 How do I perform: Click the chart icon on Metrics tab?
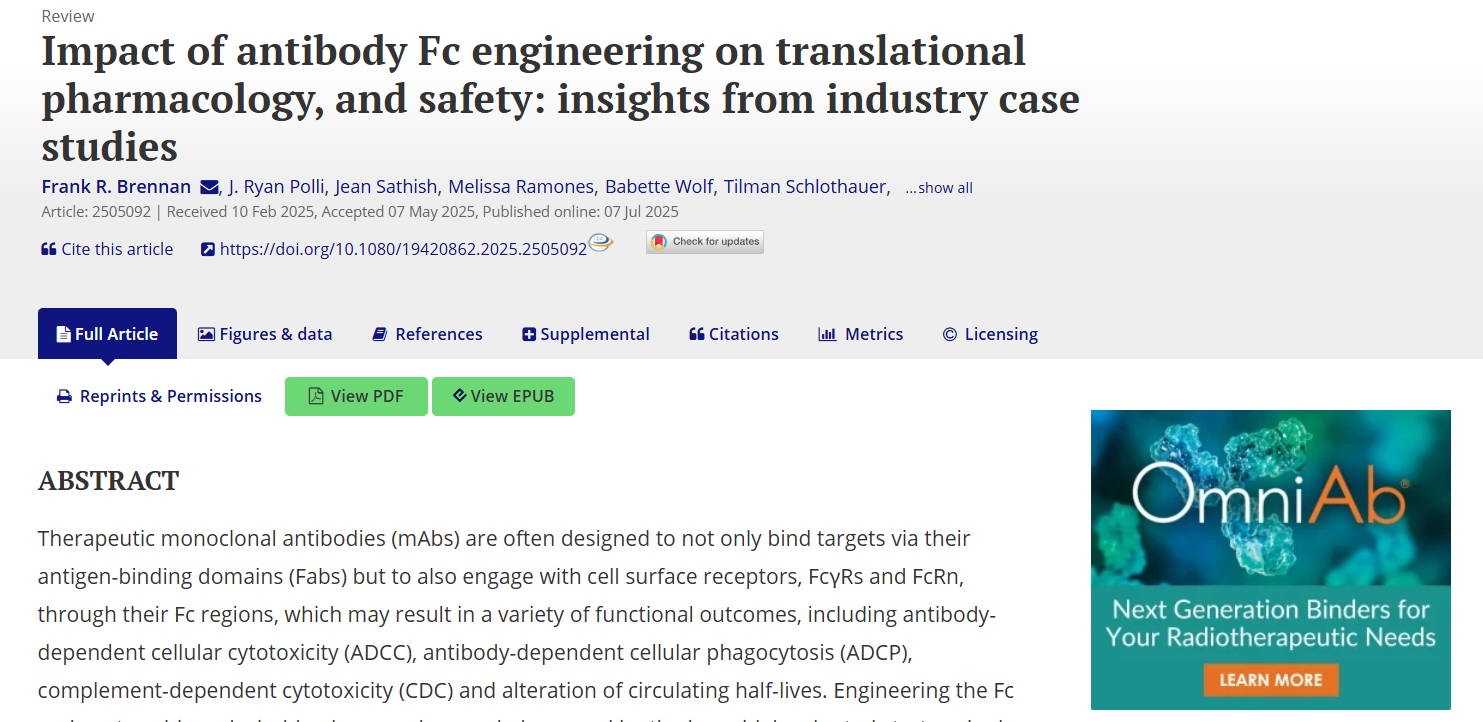point(827,334)
